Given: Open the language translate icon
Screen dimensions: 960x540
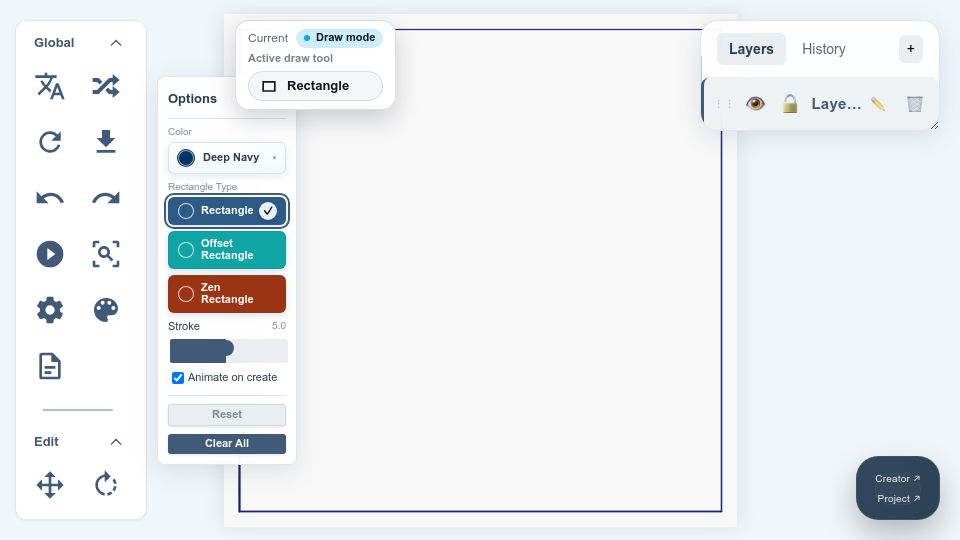Looking at the screenshot, I should pyautogui.click(x=50, y=86).
